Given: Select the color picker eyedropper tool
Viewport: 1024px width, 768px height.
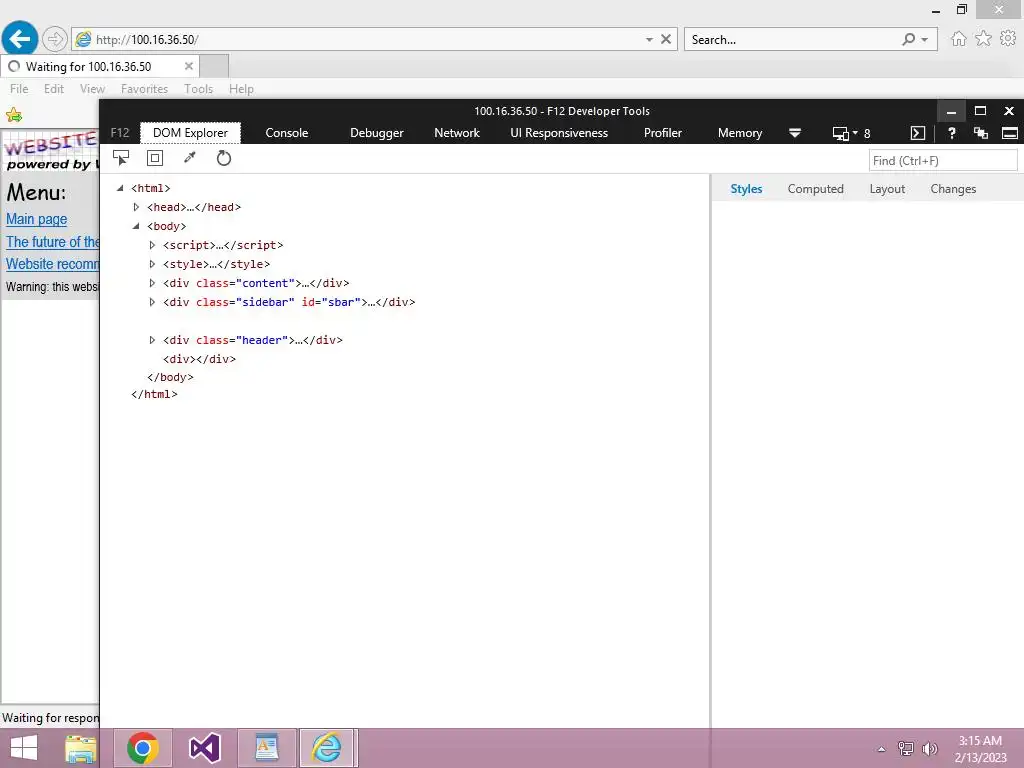Looking at the screenshot, I should [x=189, y=157].
